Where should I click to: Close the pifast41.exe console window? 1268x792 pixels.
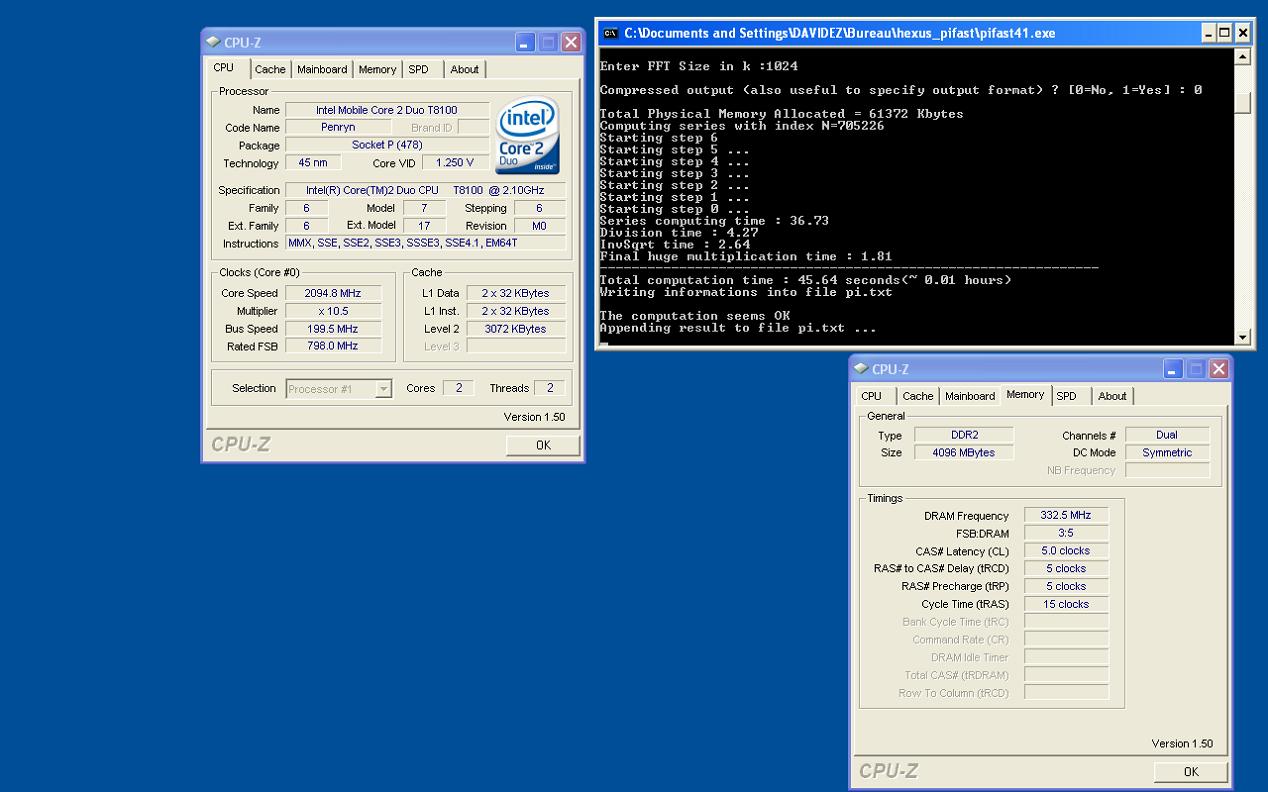[x=1243, y=33]
